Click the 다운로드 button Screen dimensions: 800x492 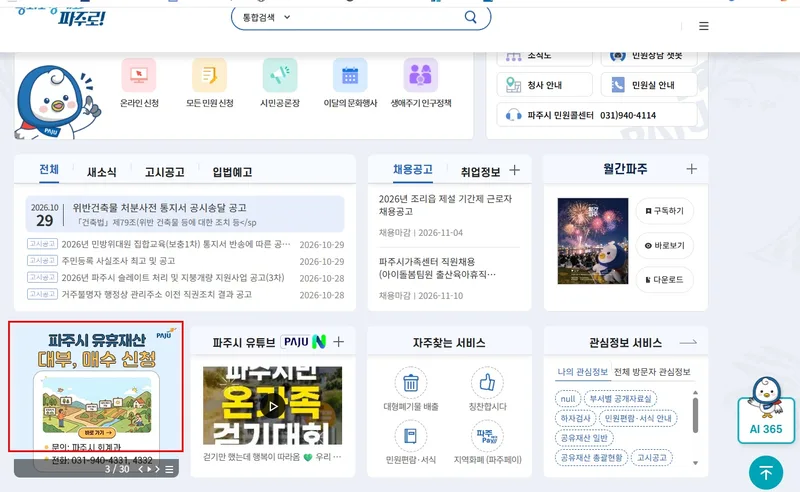click(665, 280)
